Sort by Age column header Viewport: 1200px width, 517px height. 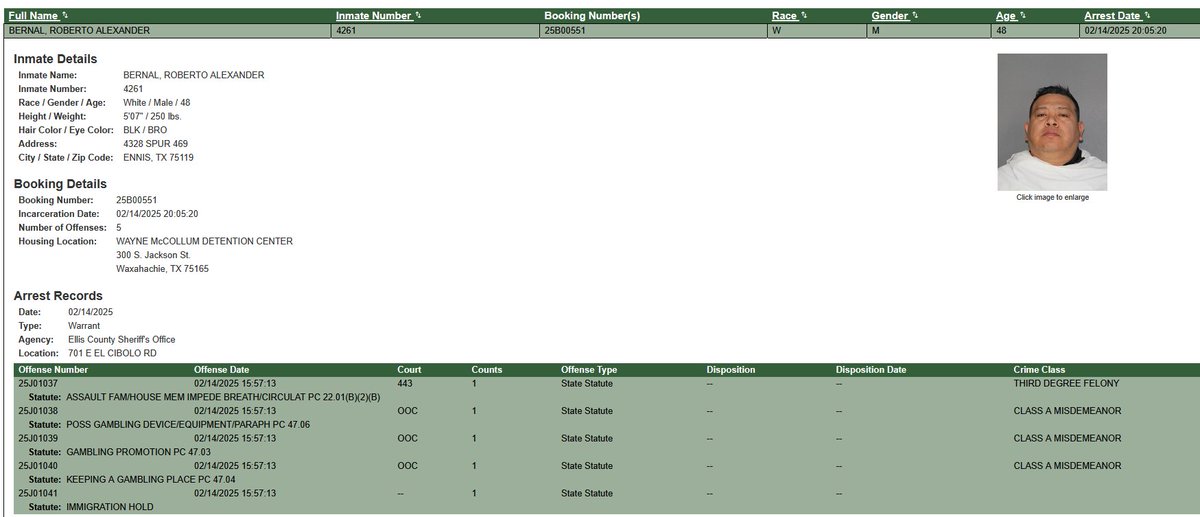[x=1006, y=16]
